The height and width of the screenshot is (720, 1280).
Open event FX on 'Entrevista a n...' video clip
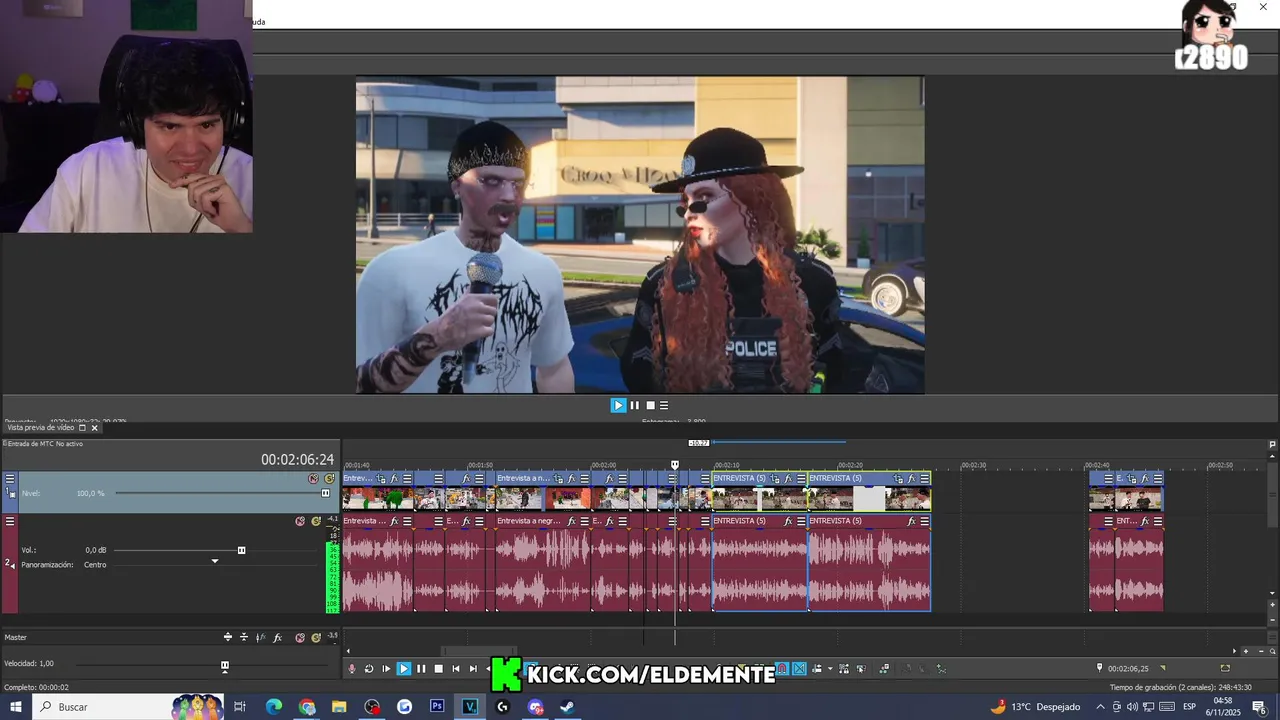(572, 478)
